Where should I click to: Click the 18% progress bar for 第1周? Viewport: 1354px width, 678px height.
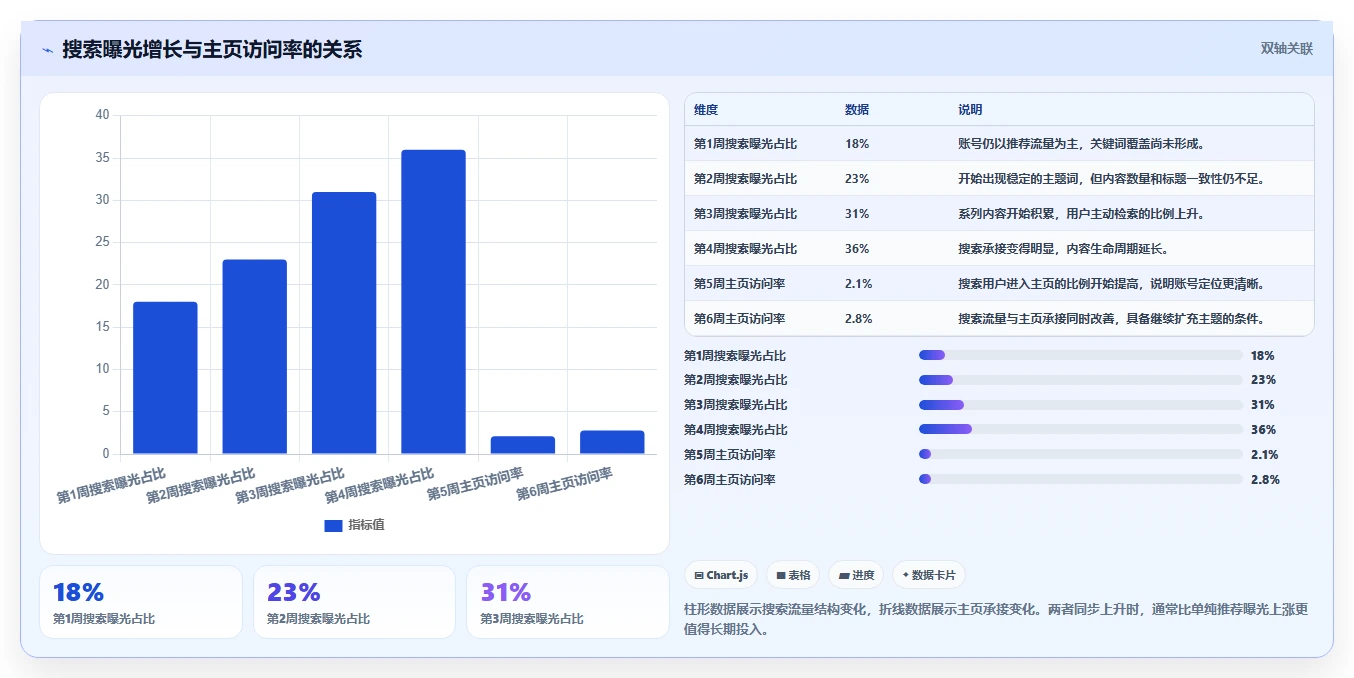(x=1080, y=355)
